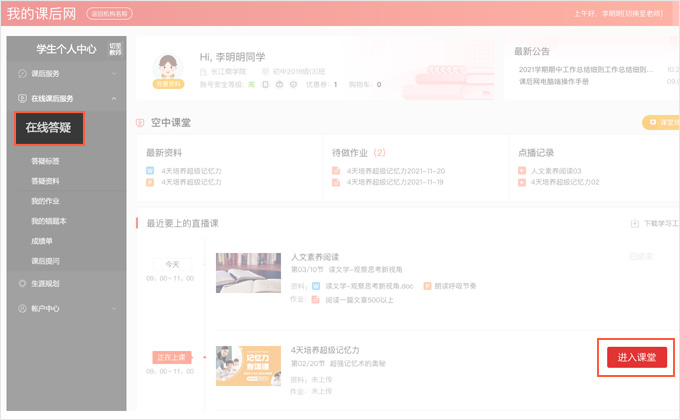
Task: Open 我的错题本 in the sidebar submenu
Action: click(x=49, y=221)
